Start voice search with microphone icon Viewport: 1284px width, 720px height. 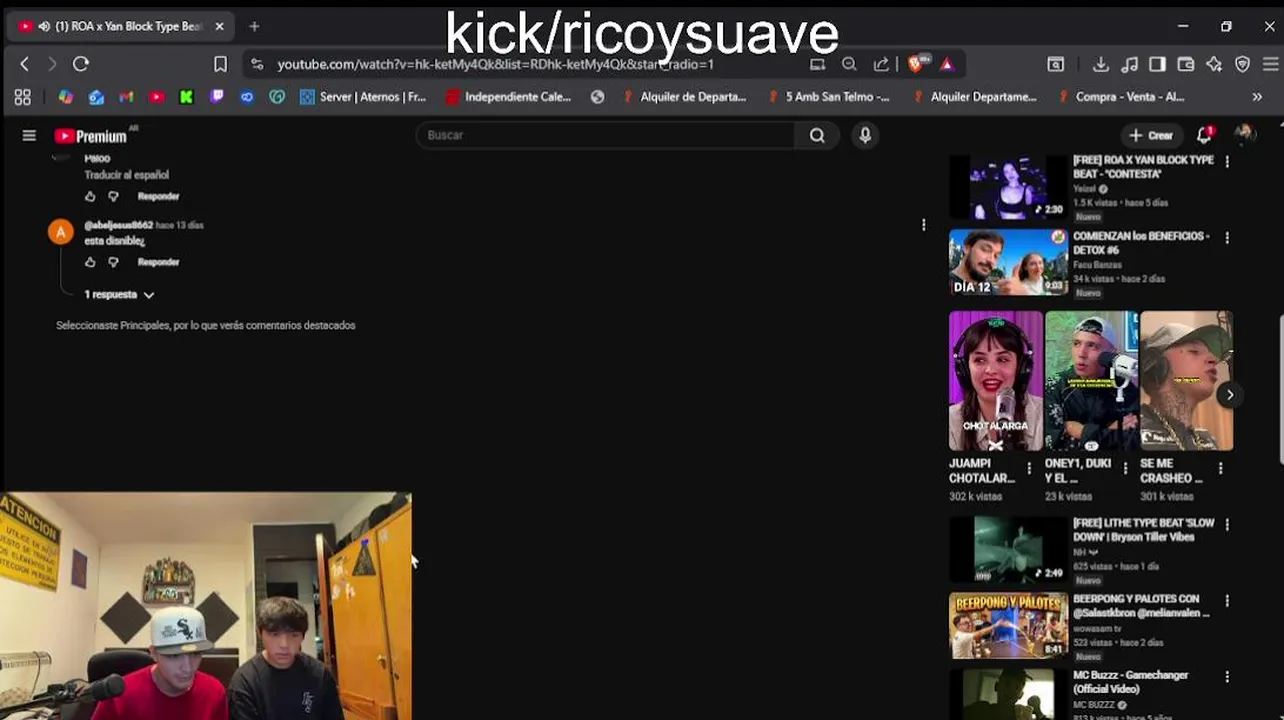click(x=865, y=135)
